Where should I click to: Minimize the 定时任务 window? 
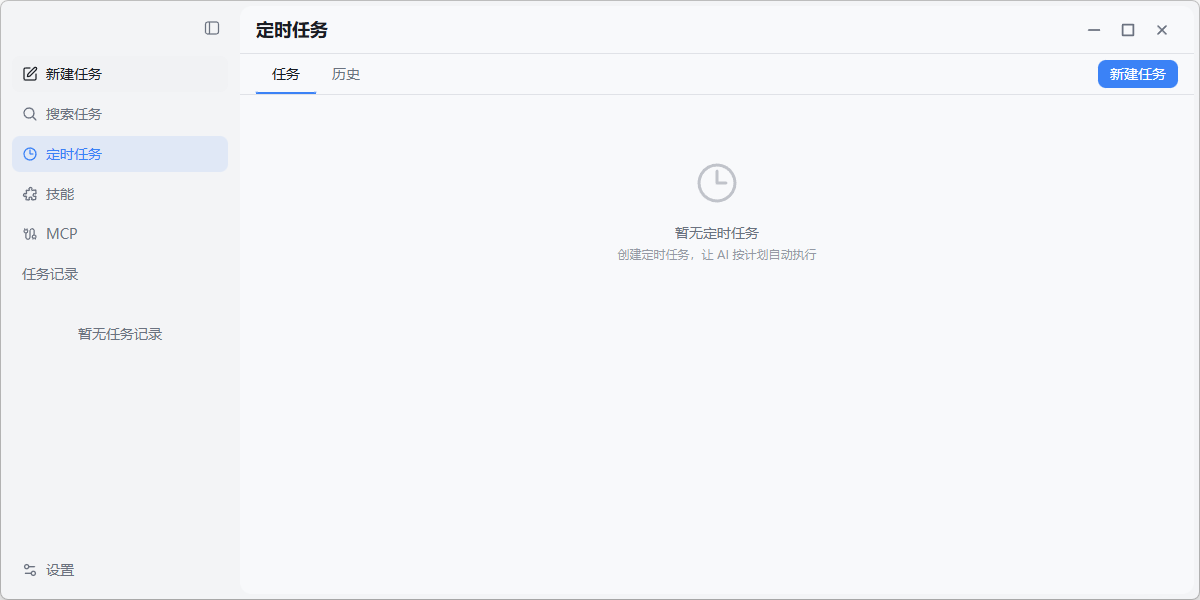click(1094, 30)
